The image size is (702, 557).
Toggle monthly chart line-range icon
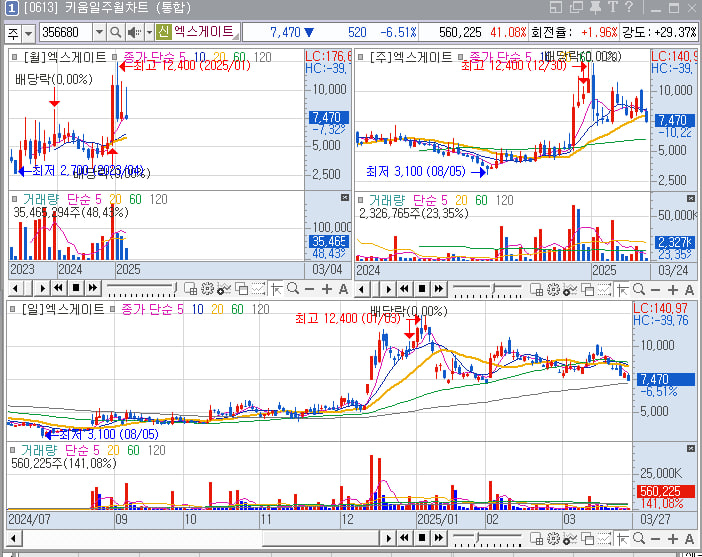click(x=258, y=289)
